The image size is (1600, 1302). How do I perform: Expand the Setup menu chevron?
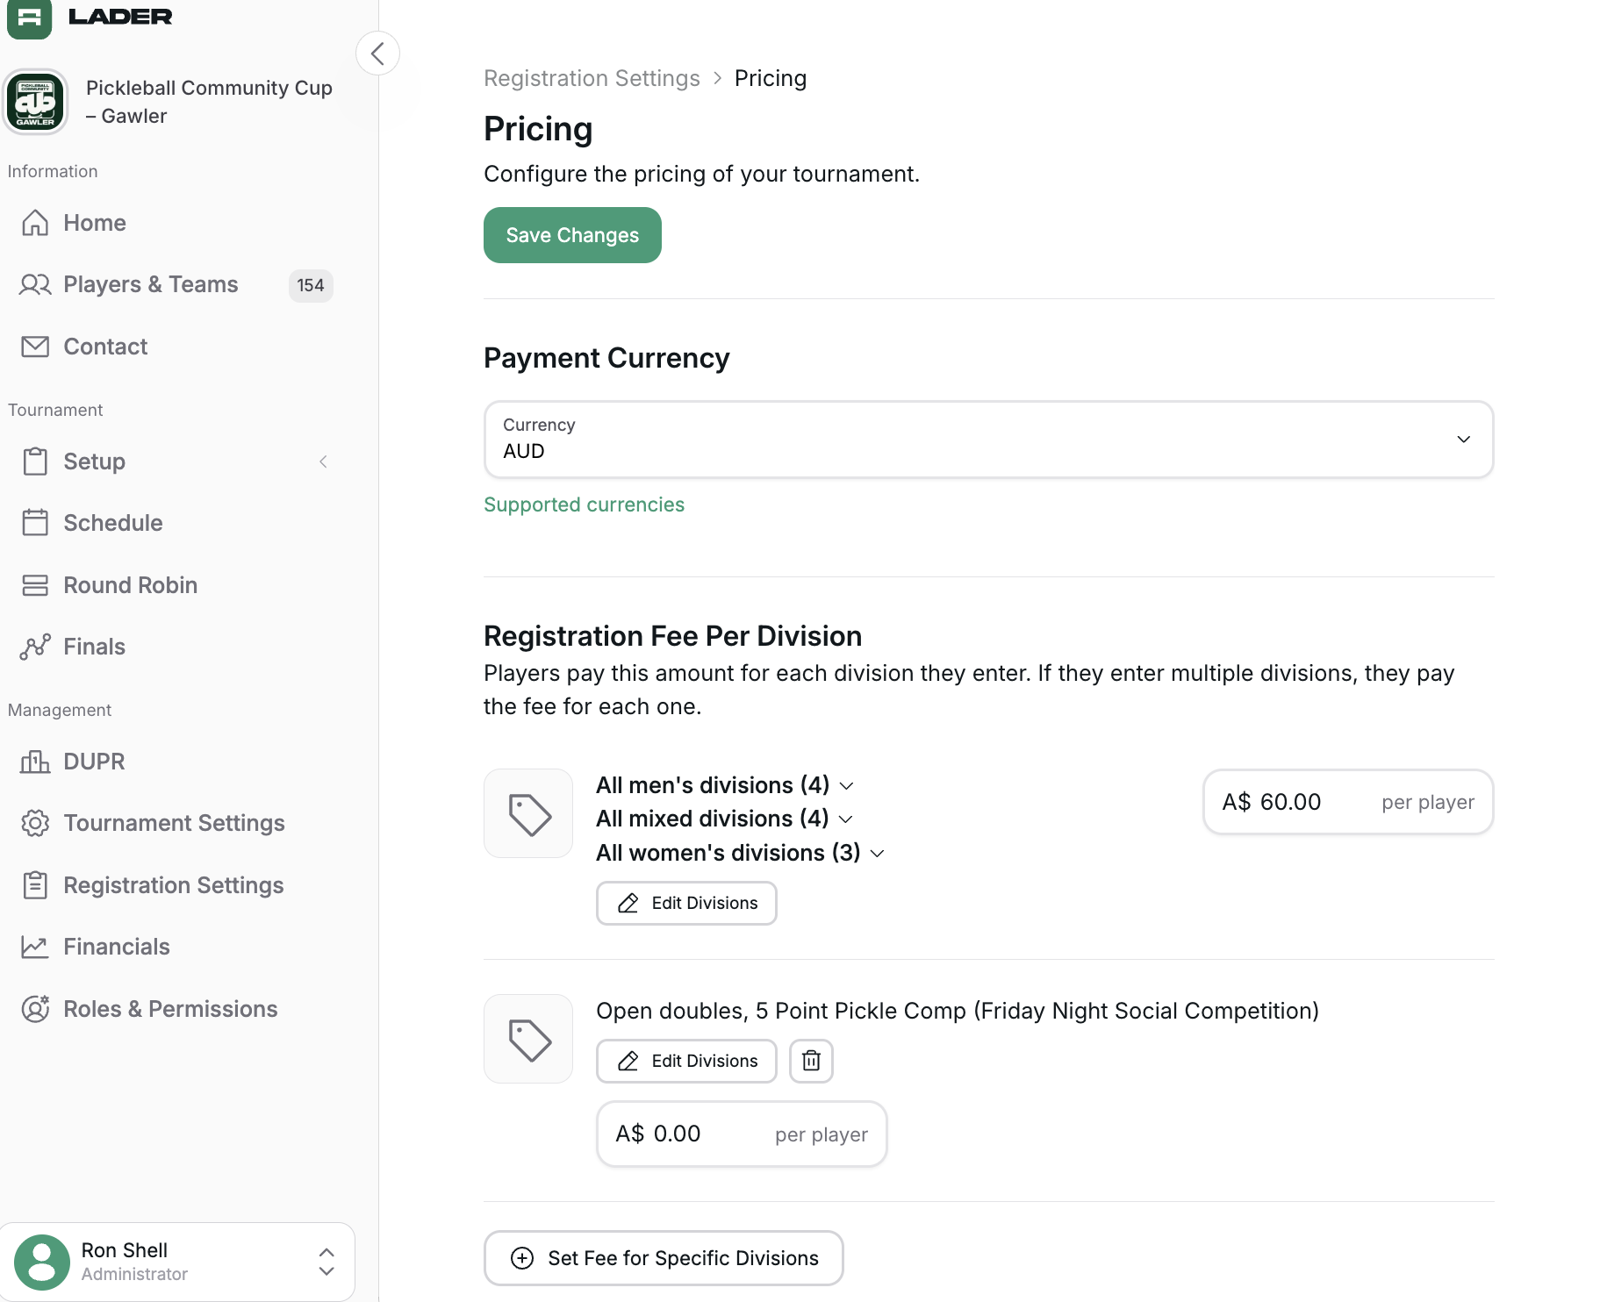point(323,461)
